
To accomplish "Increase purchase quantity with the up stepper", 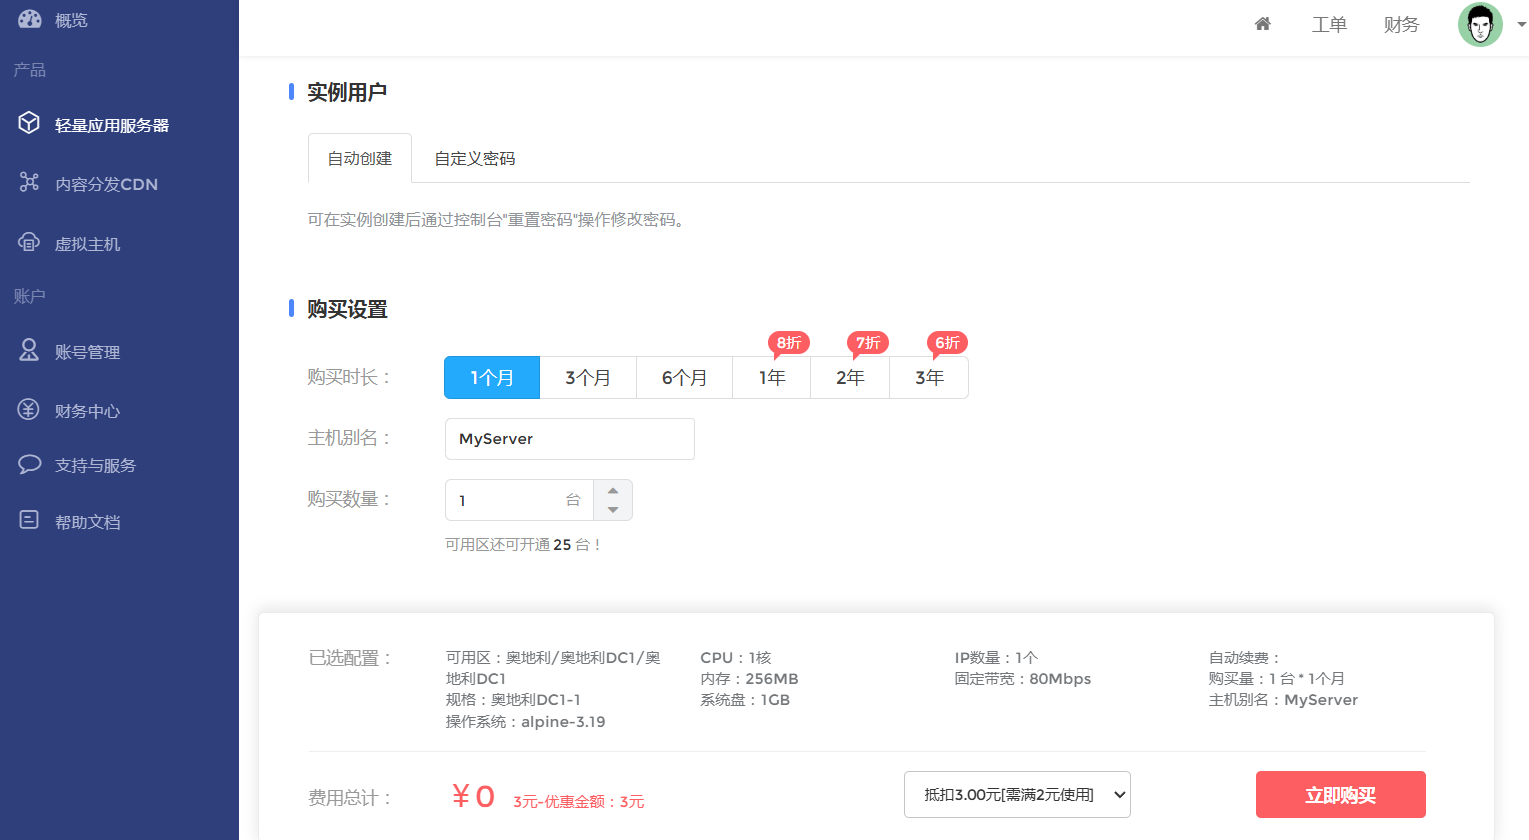I will [x=613, y=489].
